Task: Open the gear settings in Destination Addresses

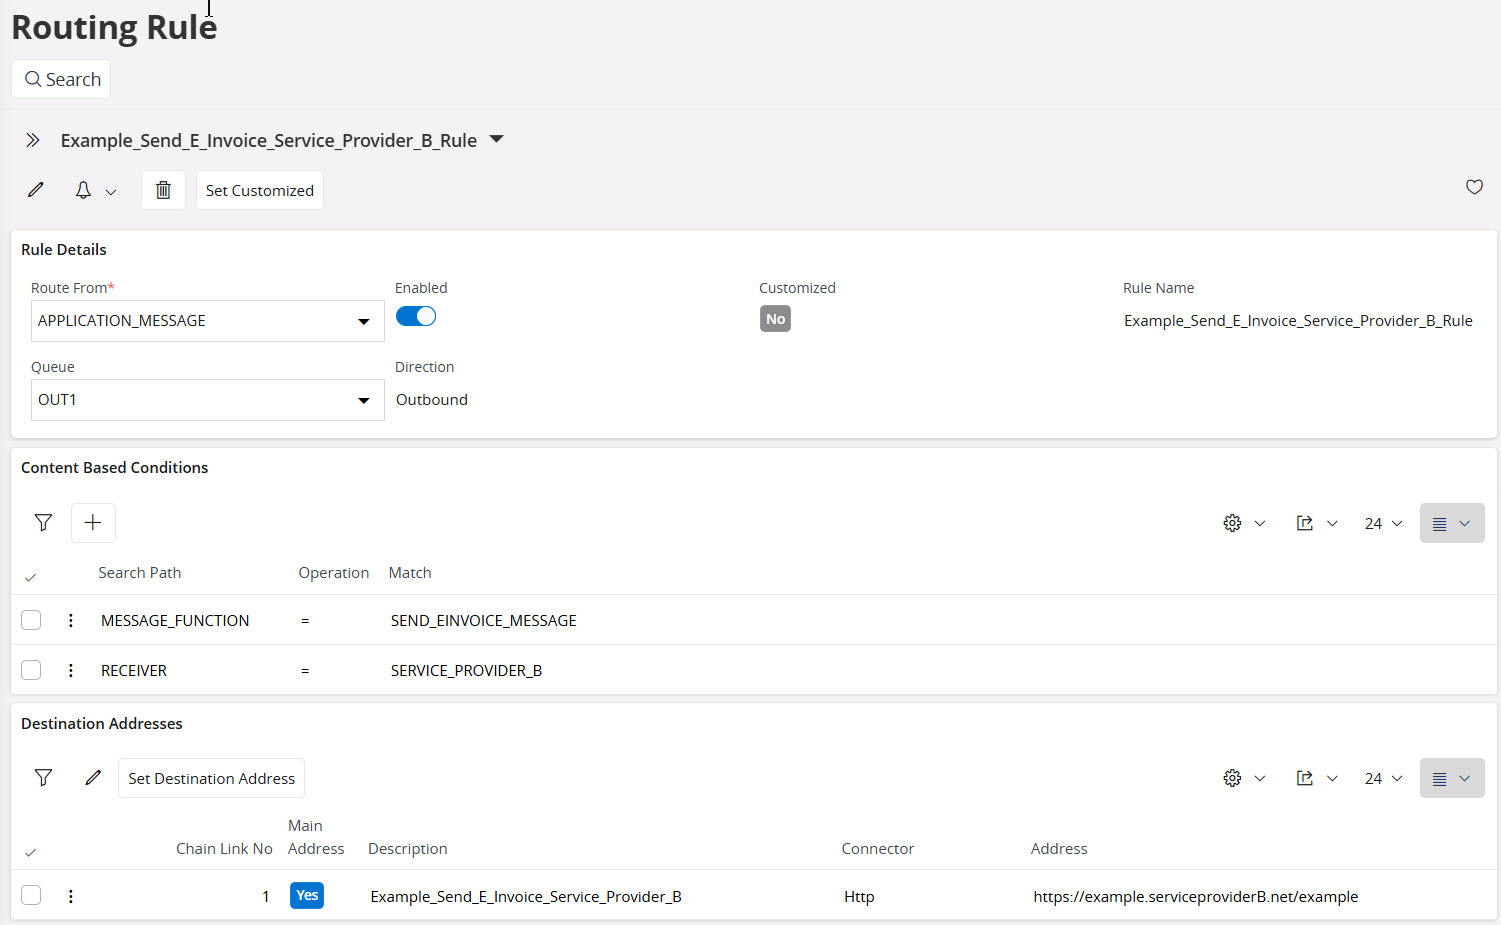Action: (x=1233, y=778)
